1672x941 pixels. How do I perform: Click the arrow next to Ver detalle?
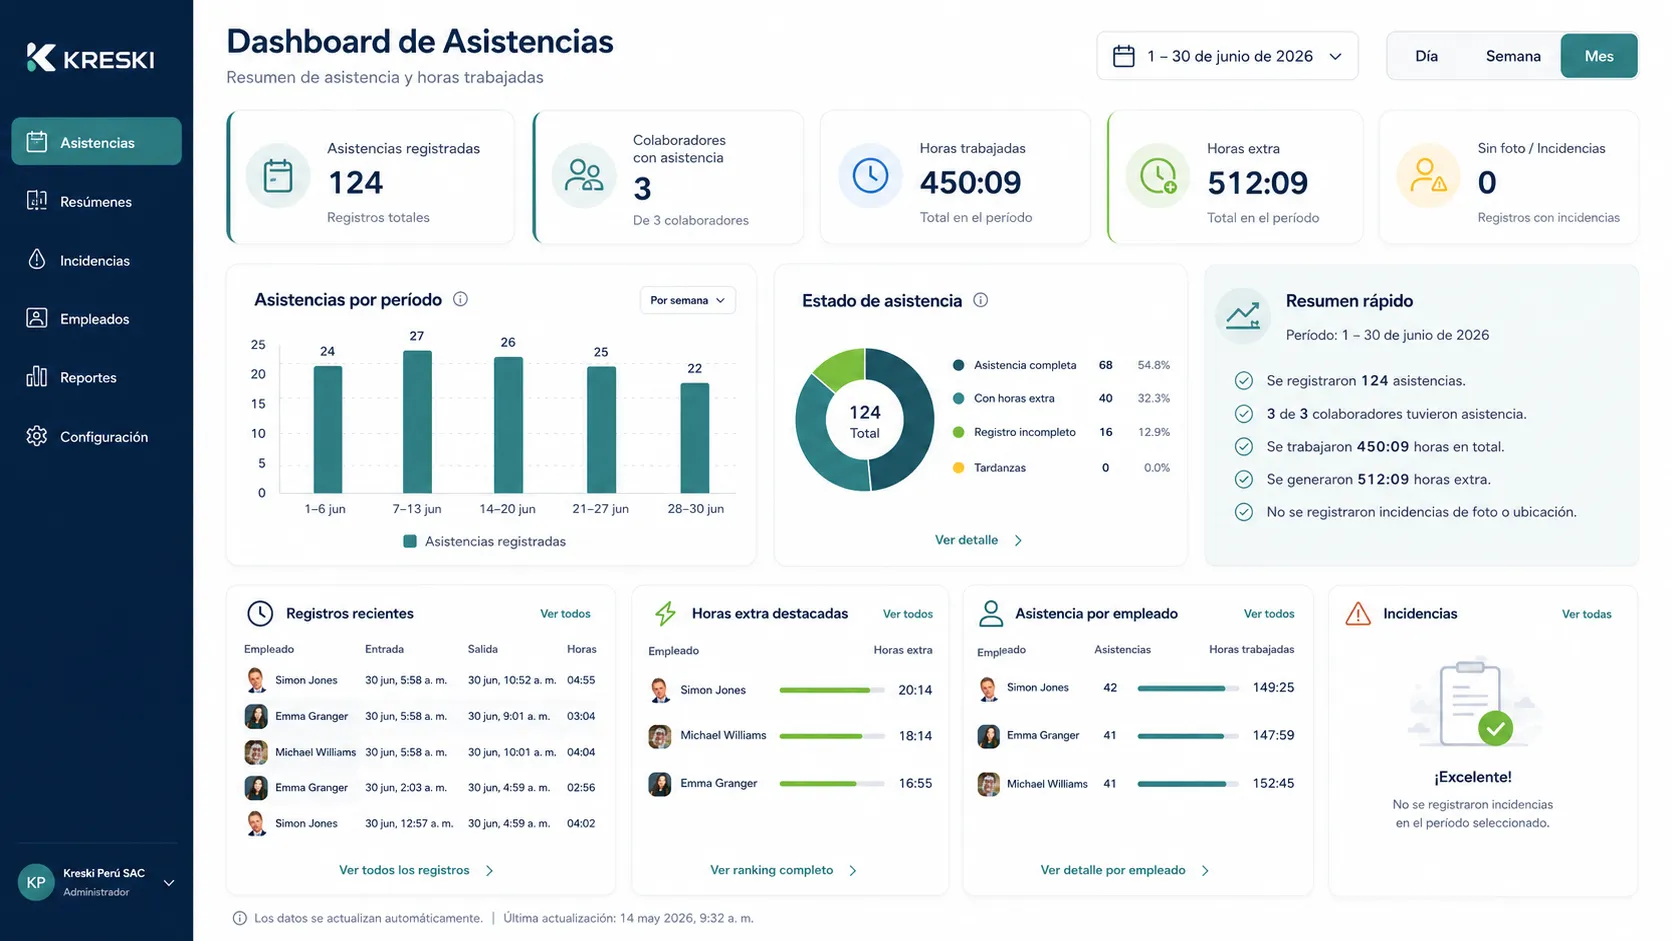(x=1018, y=540)
